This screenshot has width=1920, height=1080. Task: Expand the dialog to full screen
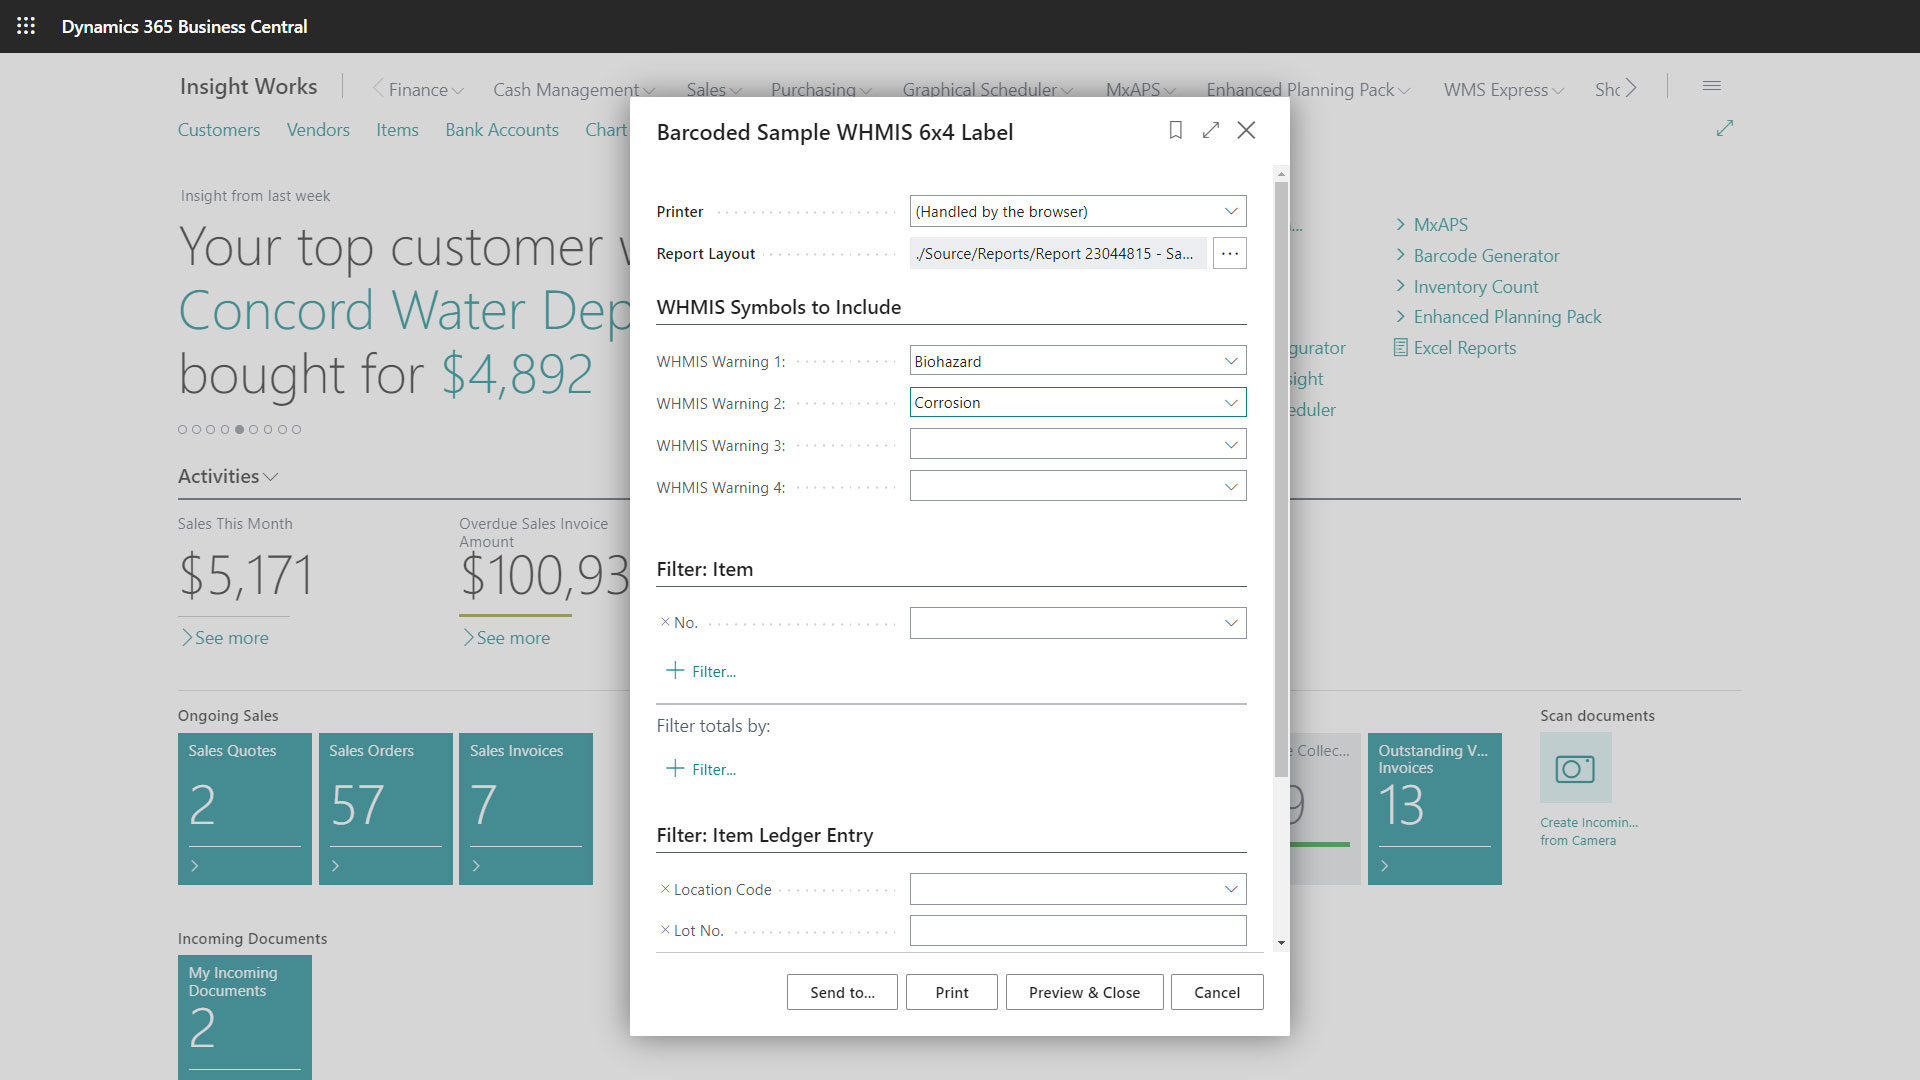[1211, 130]
